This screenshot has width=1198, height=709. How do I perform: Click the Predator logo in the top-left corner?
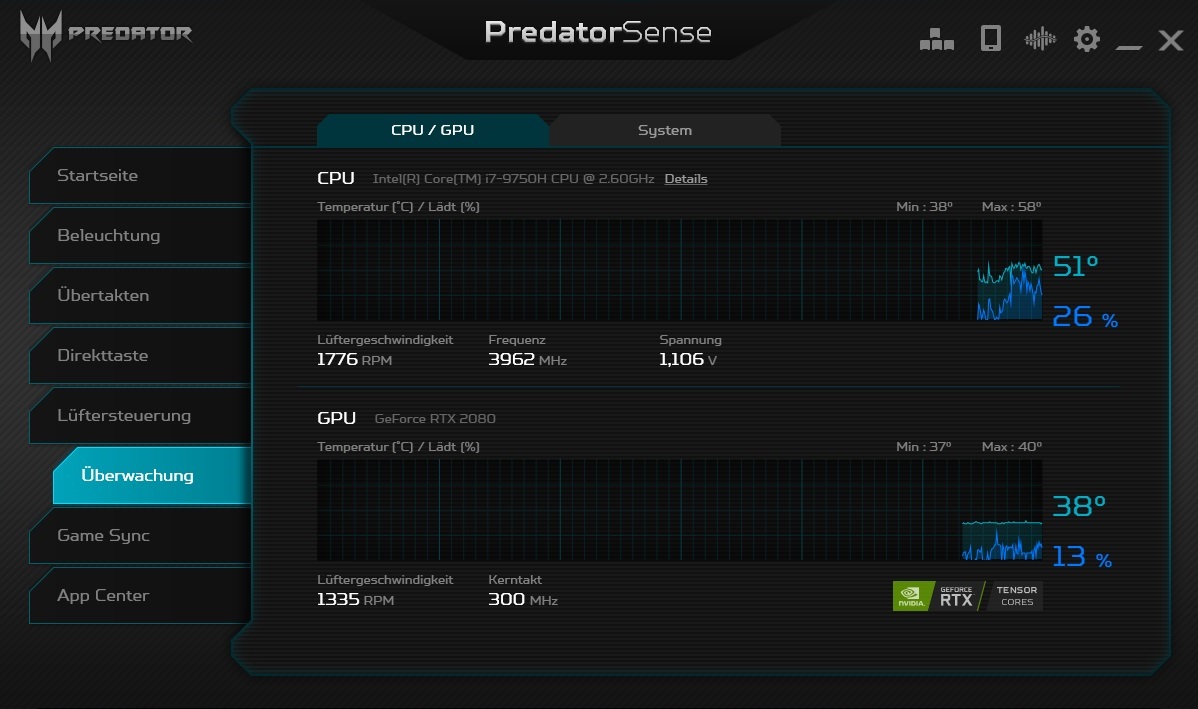click(x=105, y=33)
